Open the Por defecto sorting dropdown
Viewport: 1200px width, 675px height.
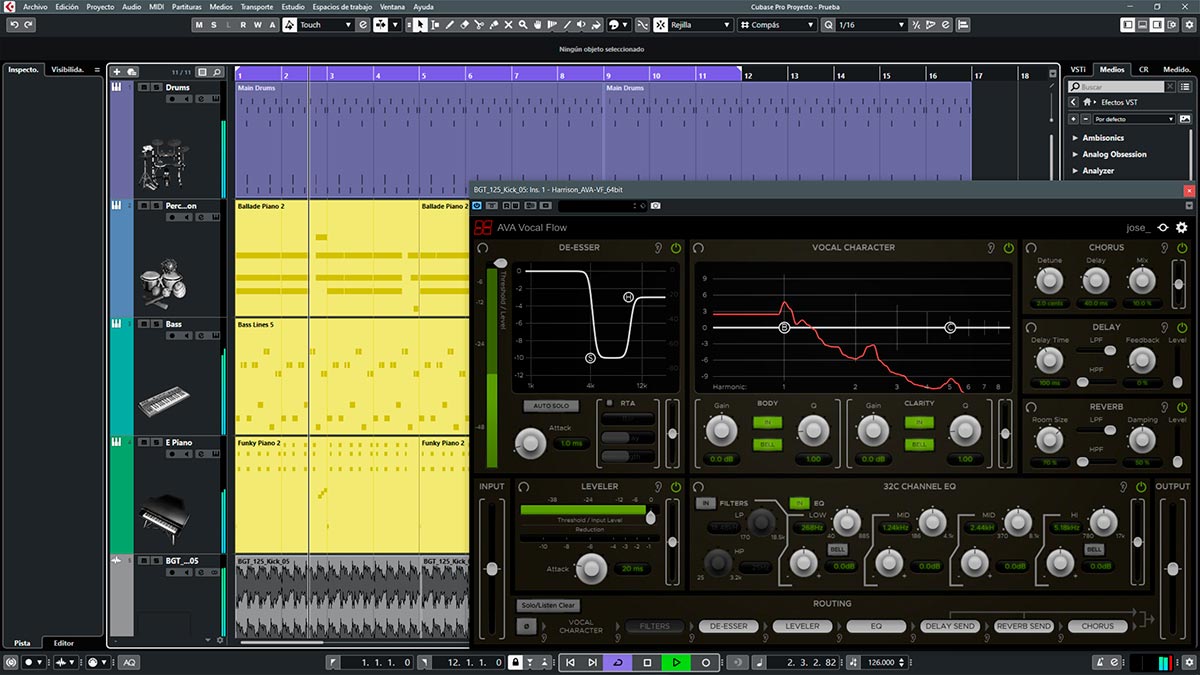pos(1134,119)
